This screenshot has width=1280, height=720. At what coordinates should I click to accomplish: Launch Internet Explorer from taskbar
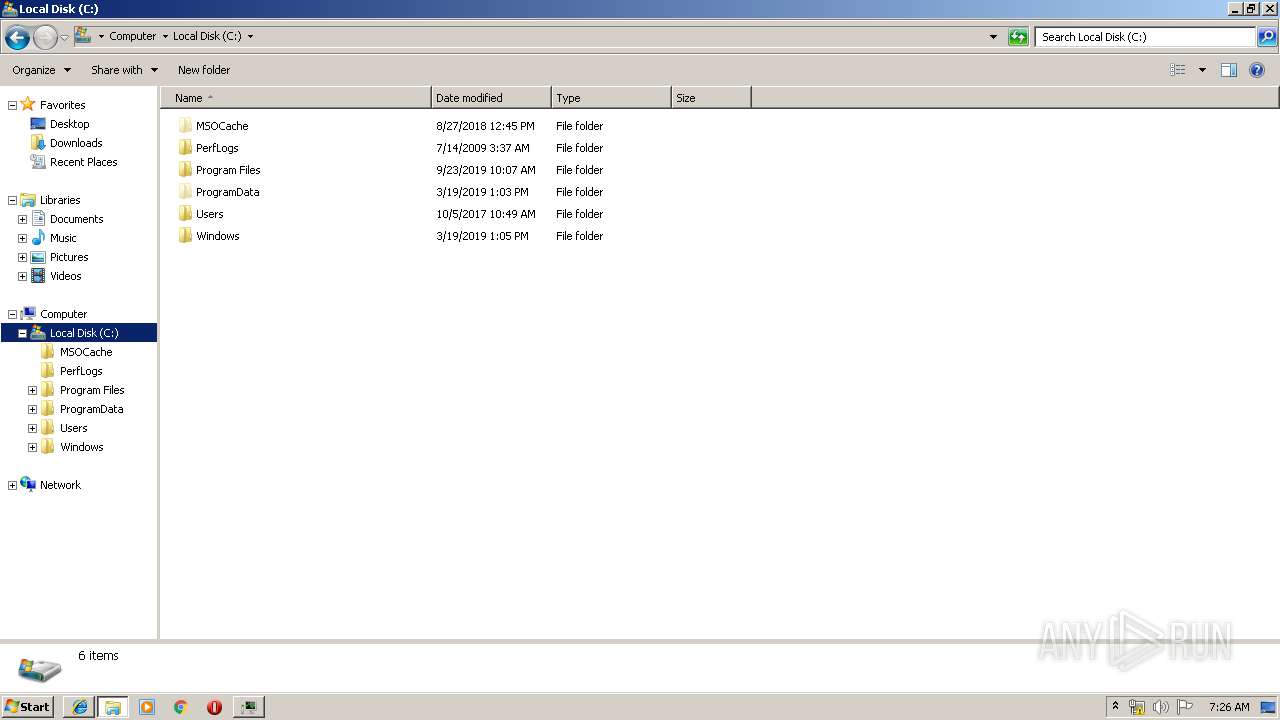coord(79,707)
